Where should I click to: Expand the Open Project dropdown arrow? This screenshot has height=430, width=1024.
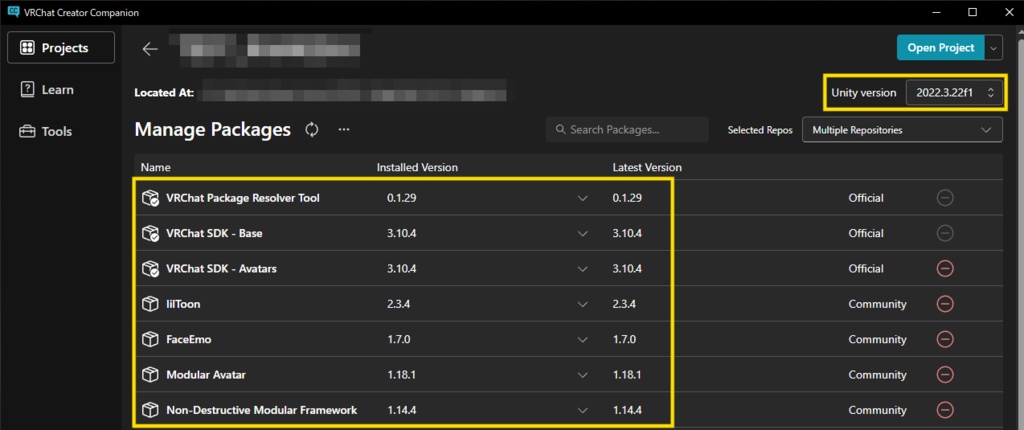993,48
